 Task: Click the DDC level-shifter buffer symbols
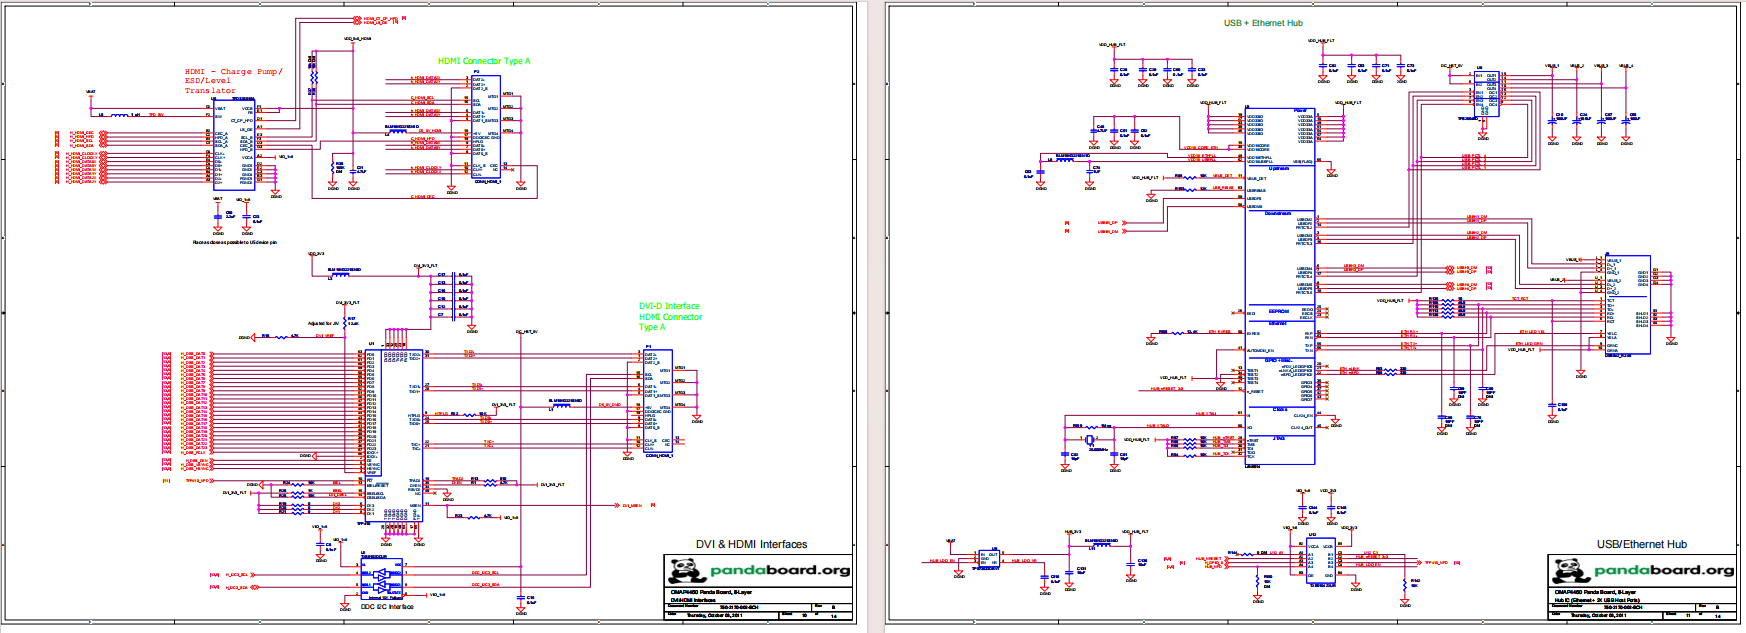tap(381, 579)
